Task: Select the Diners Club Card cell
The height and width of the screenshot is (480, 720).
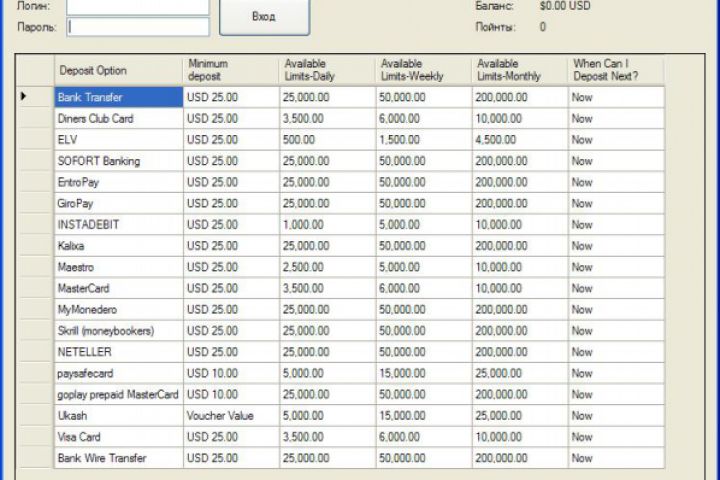Action: tap(118, 119)
